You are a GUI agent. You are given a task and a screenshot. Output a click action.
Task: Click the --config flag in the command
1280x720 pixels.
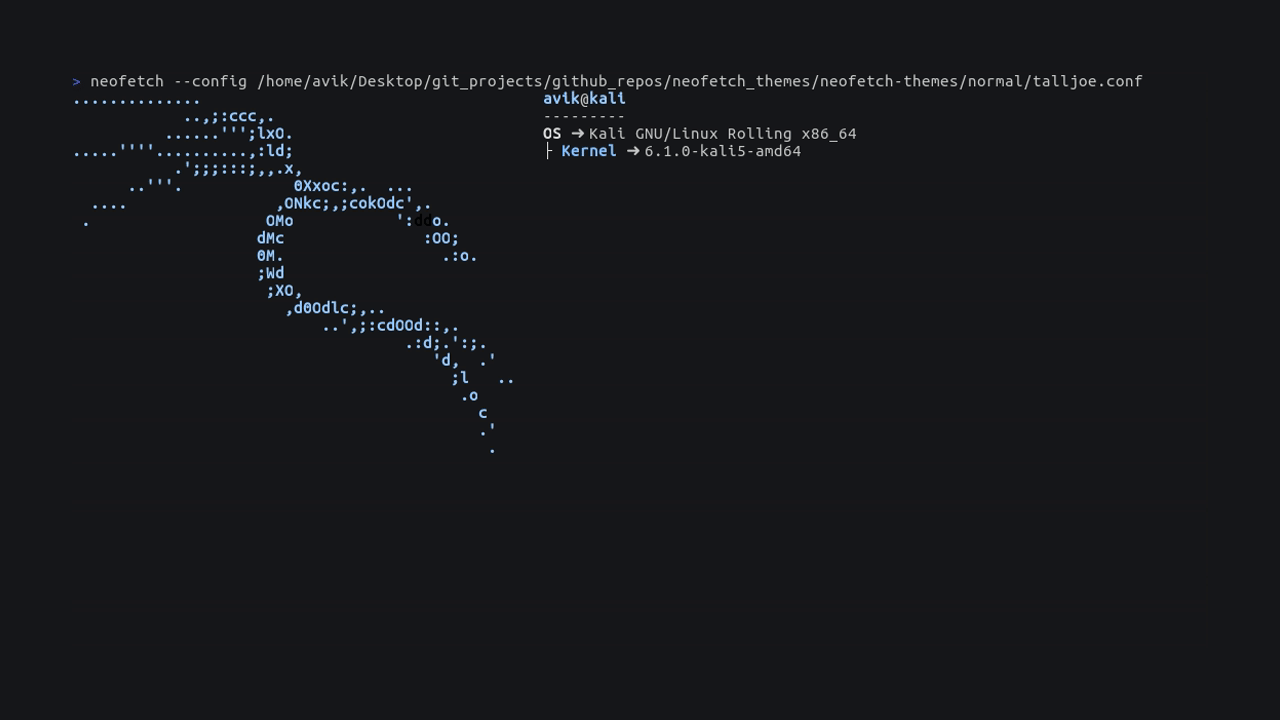[x=210, y=81]
